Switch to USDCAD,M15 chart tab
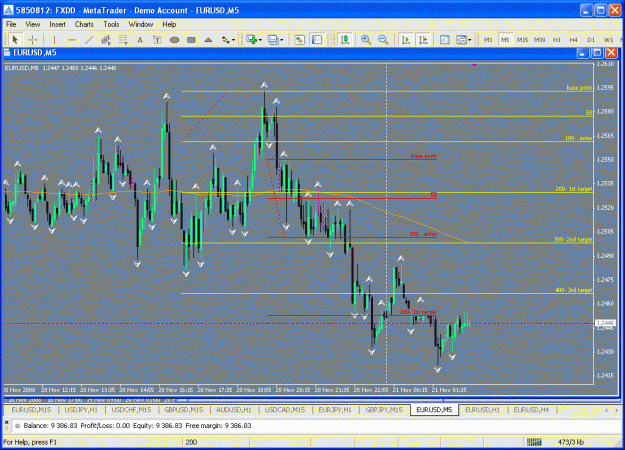The image size is (625, 450). click(x=285, y=410)
